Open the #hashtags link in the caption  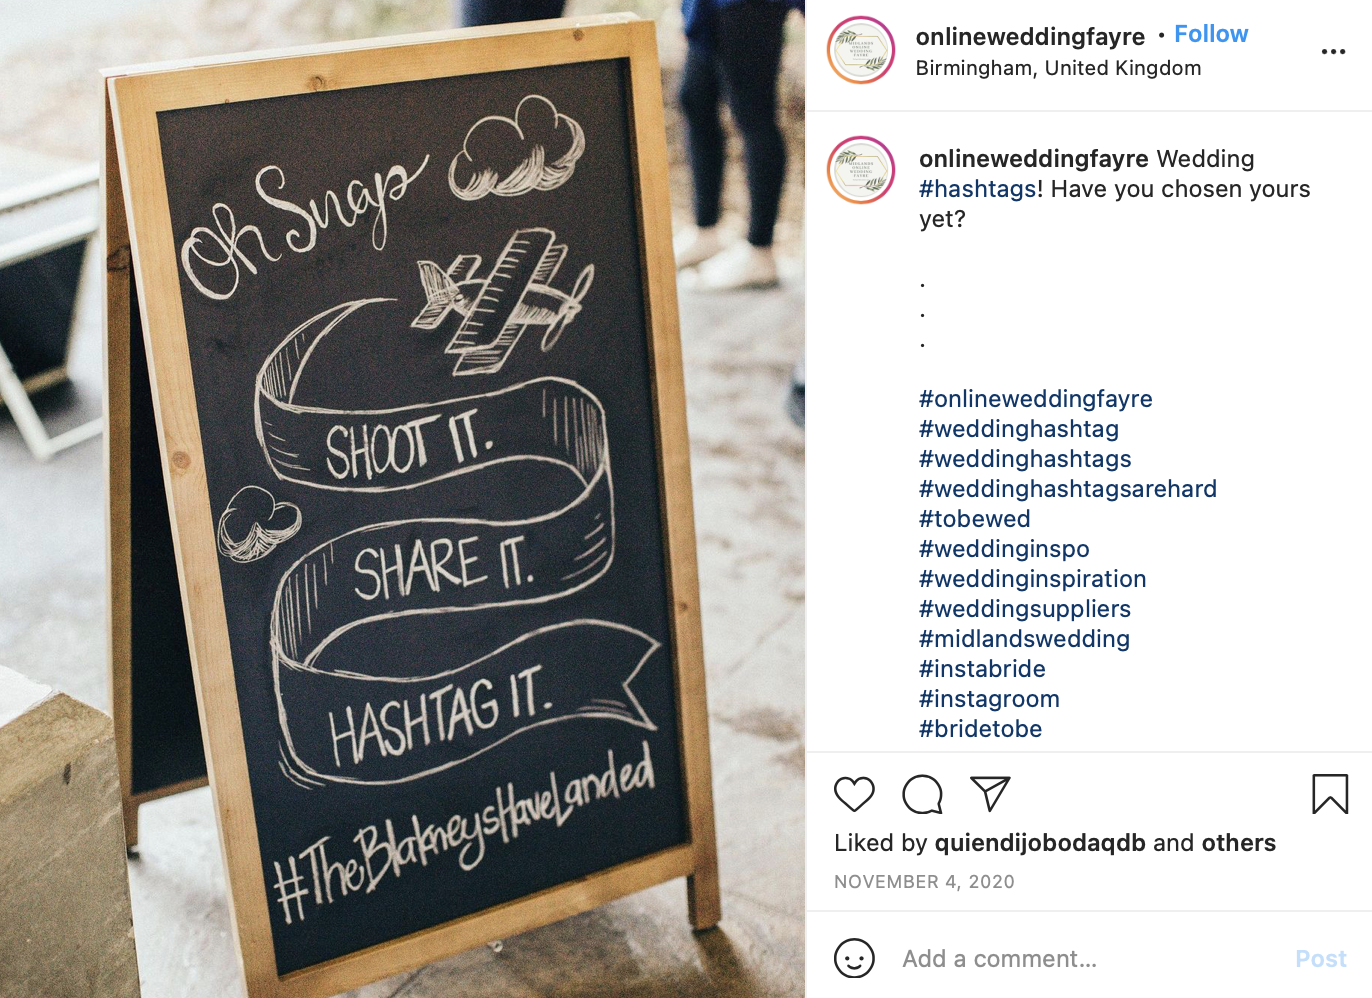point(979,189)
